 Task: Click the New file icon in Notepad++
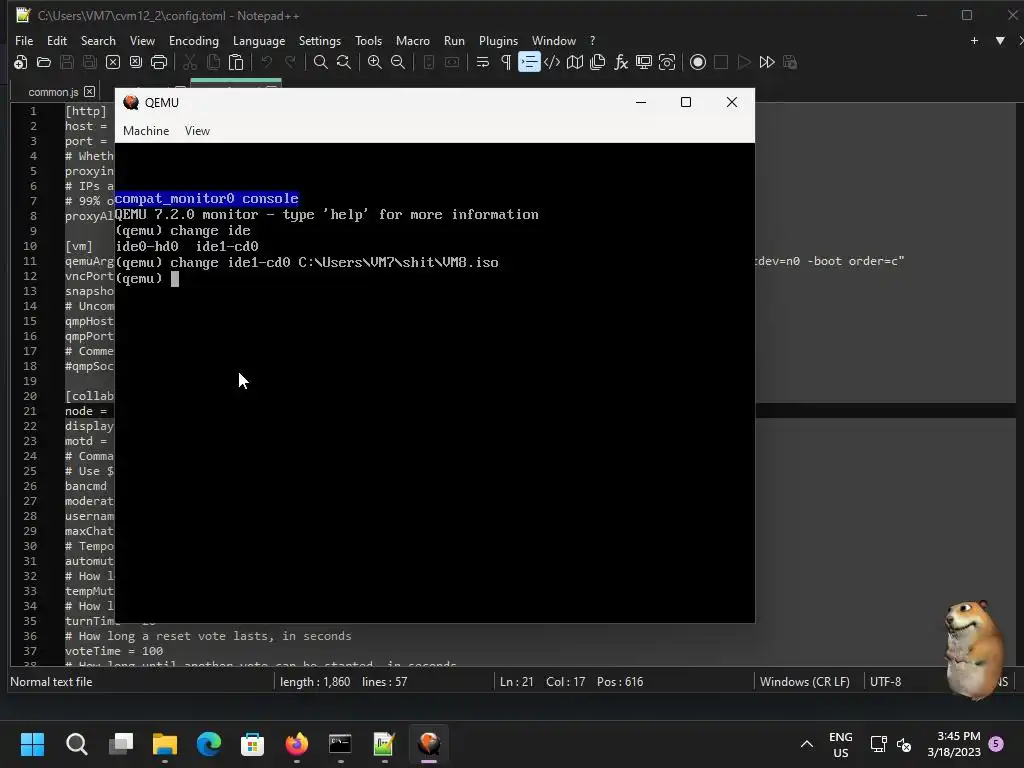coord(20,62)
